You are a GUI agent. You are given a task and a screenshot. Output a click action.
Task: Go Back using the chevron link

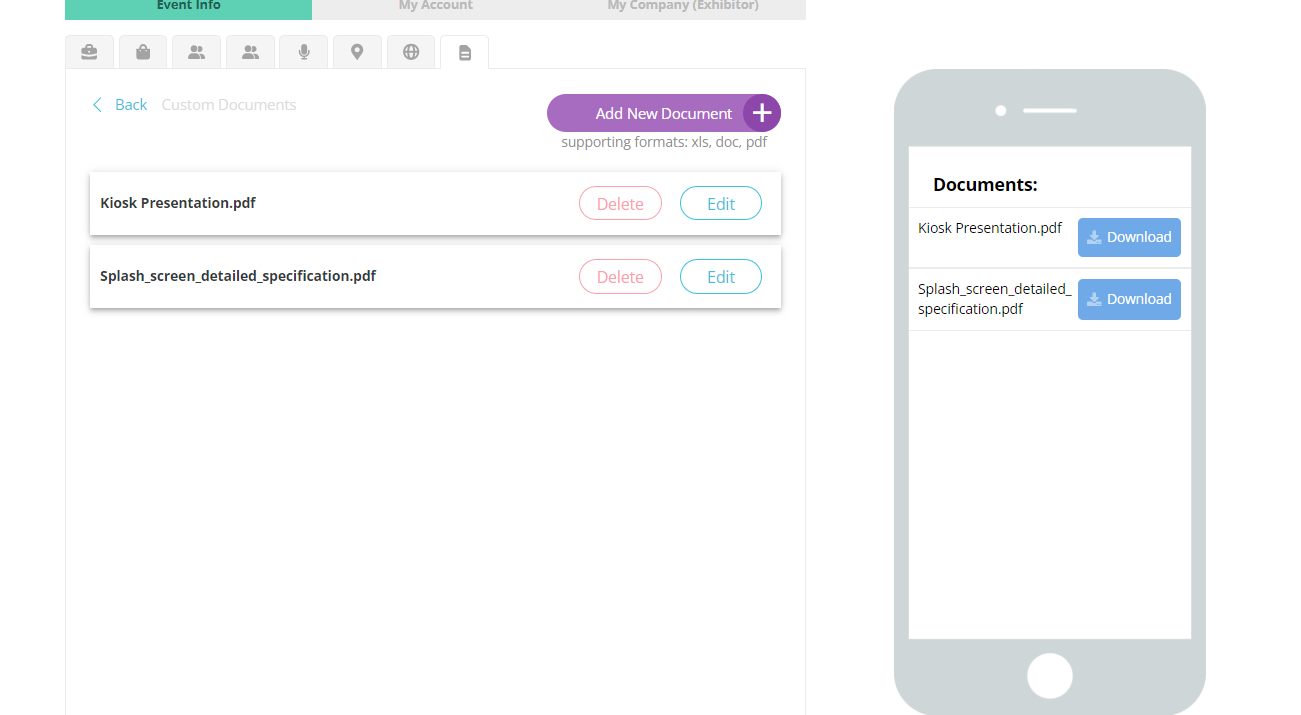pyautogui.click(x=119, y=105)
